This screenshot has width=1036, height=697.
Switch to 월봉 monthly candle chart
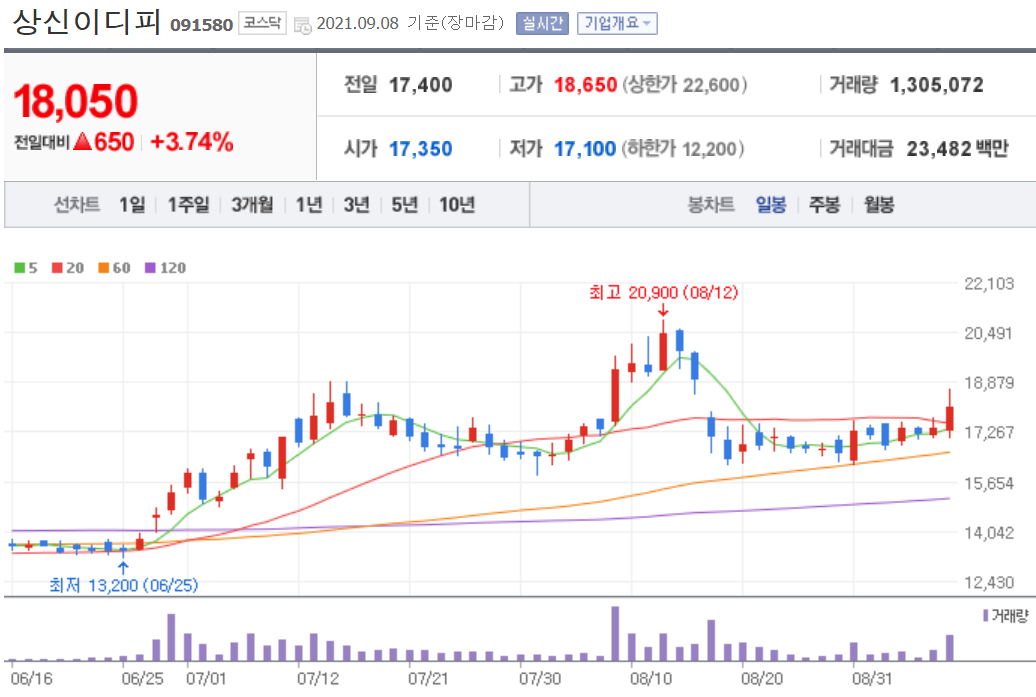[879, 205]
